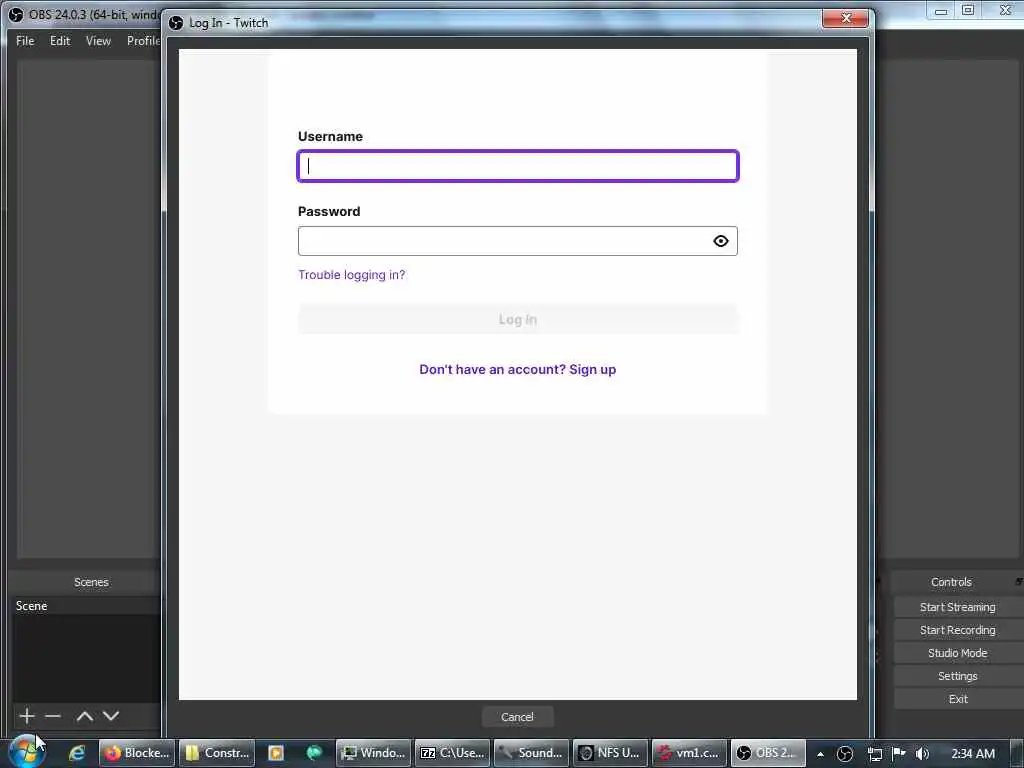The image size is (1024, 768).
Task: Switch to Windo... taskbar window
Action: 374,753
